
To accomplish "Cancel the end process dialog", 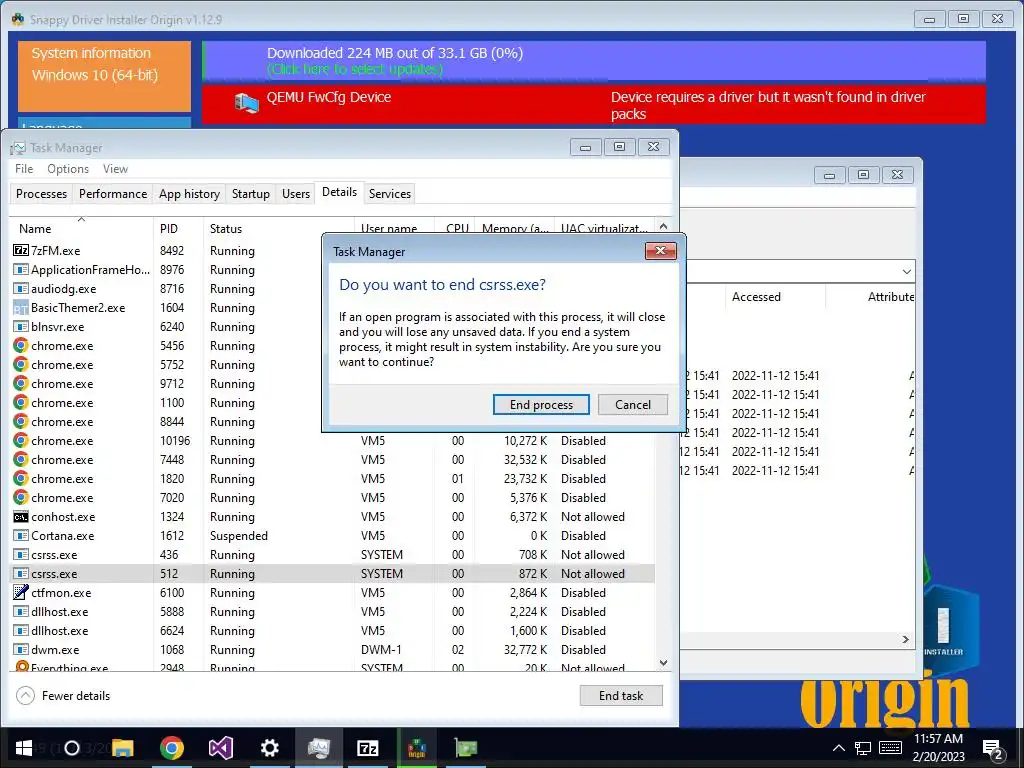I will point(632,405).
